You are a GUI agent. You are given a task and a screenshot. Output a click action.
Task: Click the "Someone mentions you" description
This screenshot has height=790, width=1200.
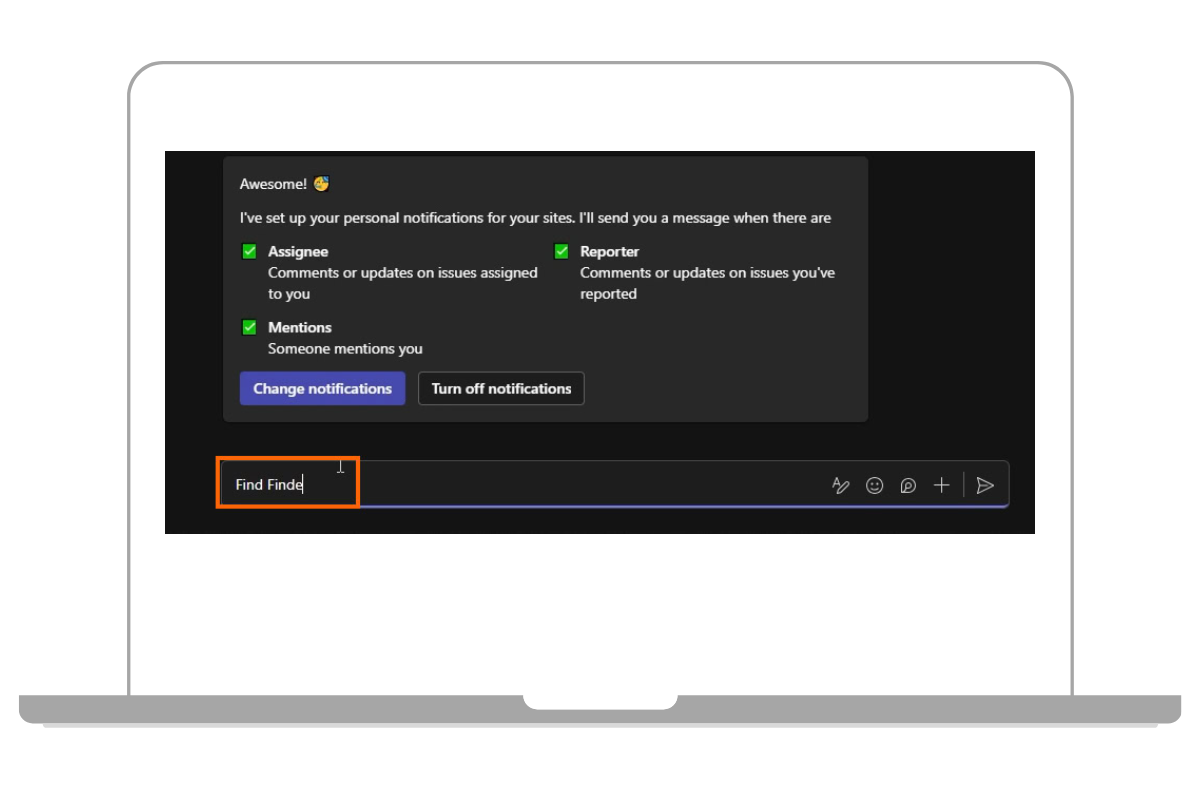345,349
